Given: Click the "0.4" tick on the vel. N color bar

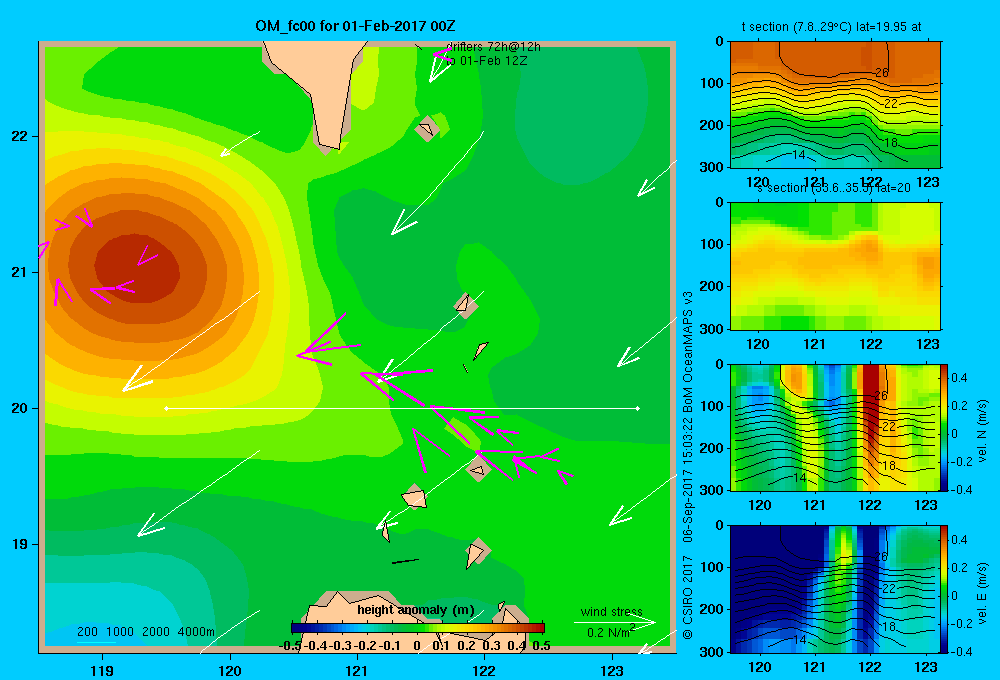Looking at the screenshot, I should pyautogui.click(x=959, y=378).
